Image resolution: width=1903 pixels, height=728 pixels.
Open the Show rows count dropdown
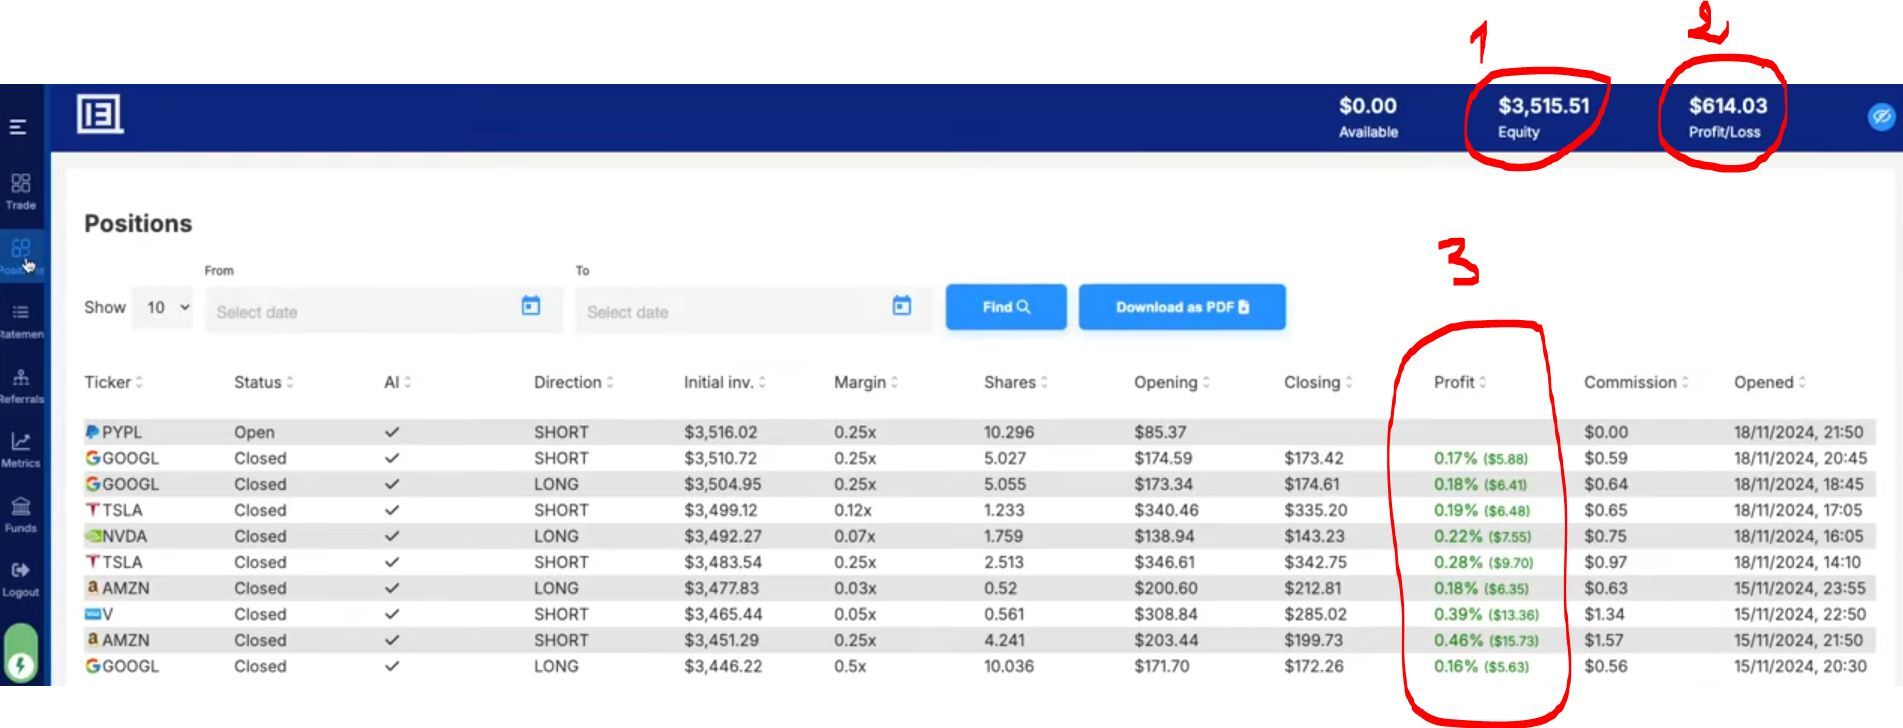163,307
